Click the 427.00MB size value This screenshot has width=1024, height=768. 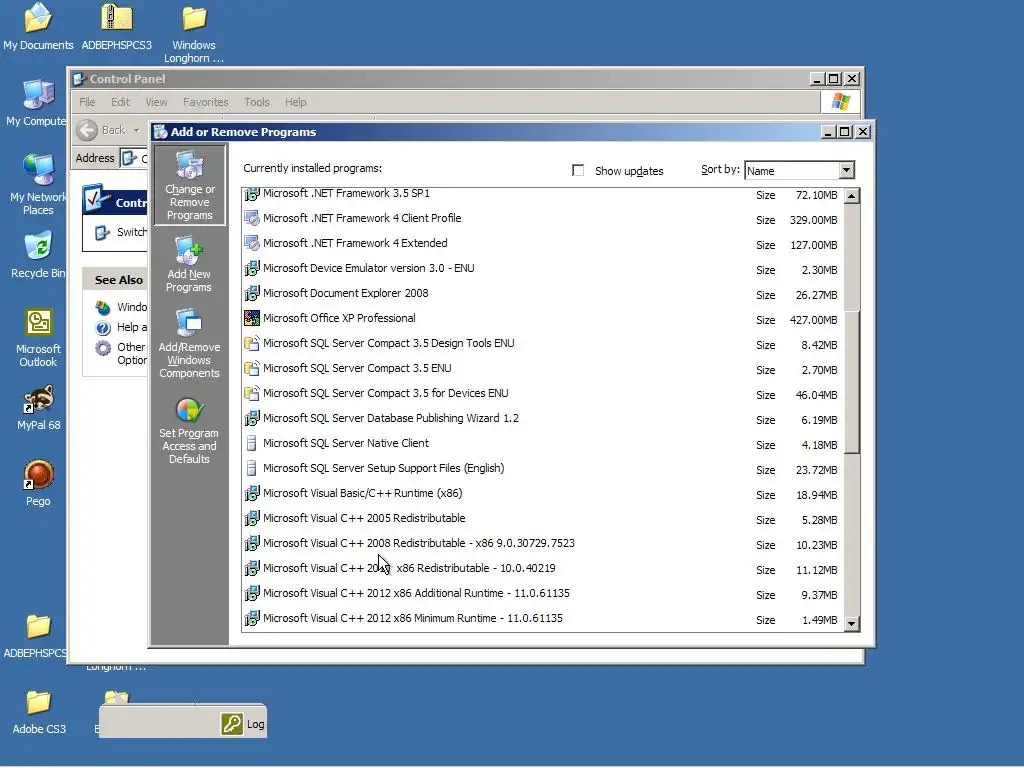click(813, 320)
